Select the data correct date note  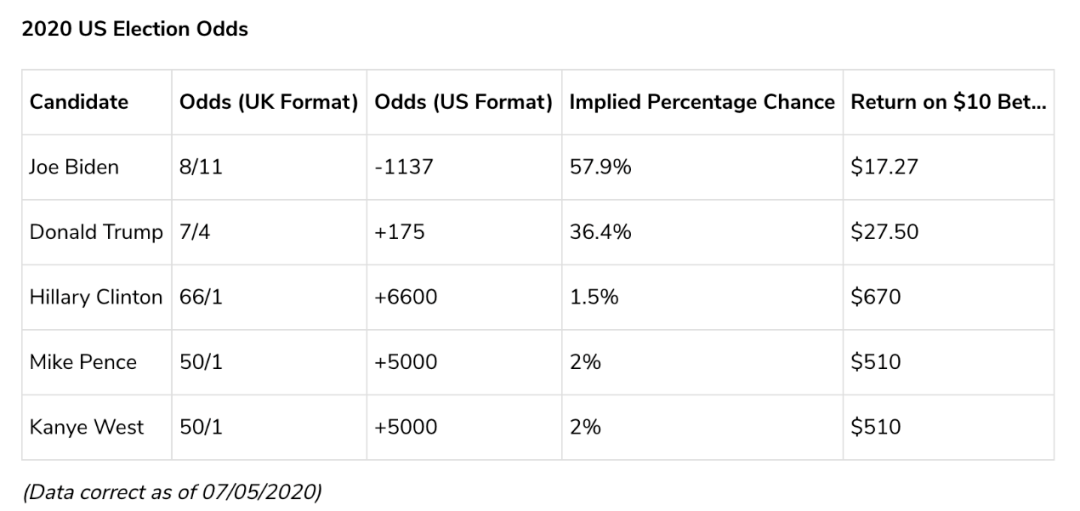(172, 492)
